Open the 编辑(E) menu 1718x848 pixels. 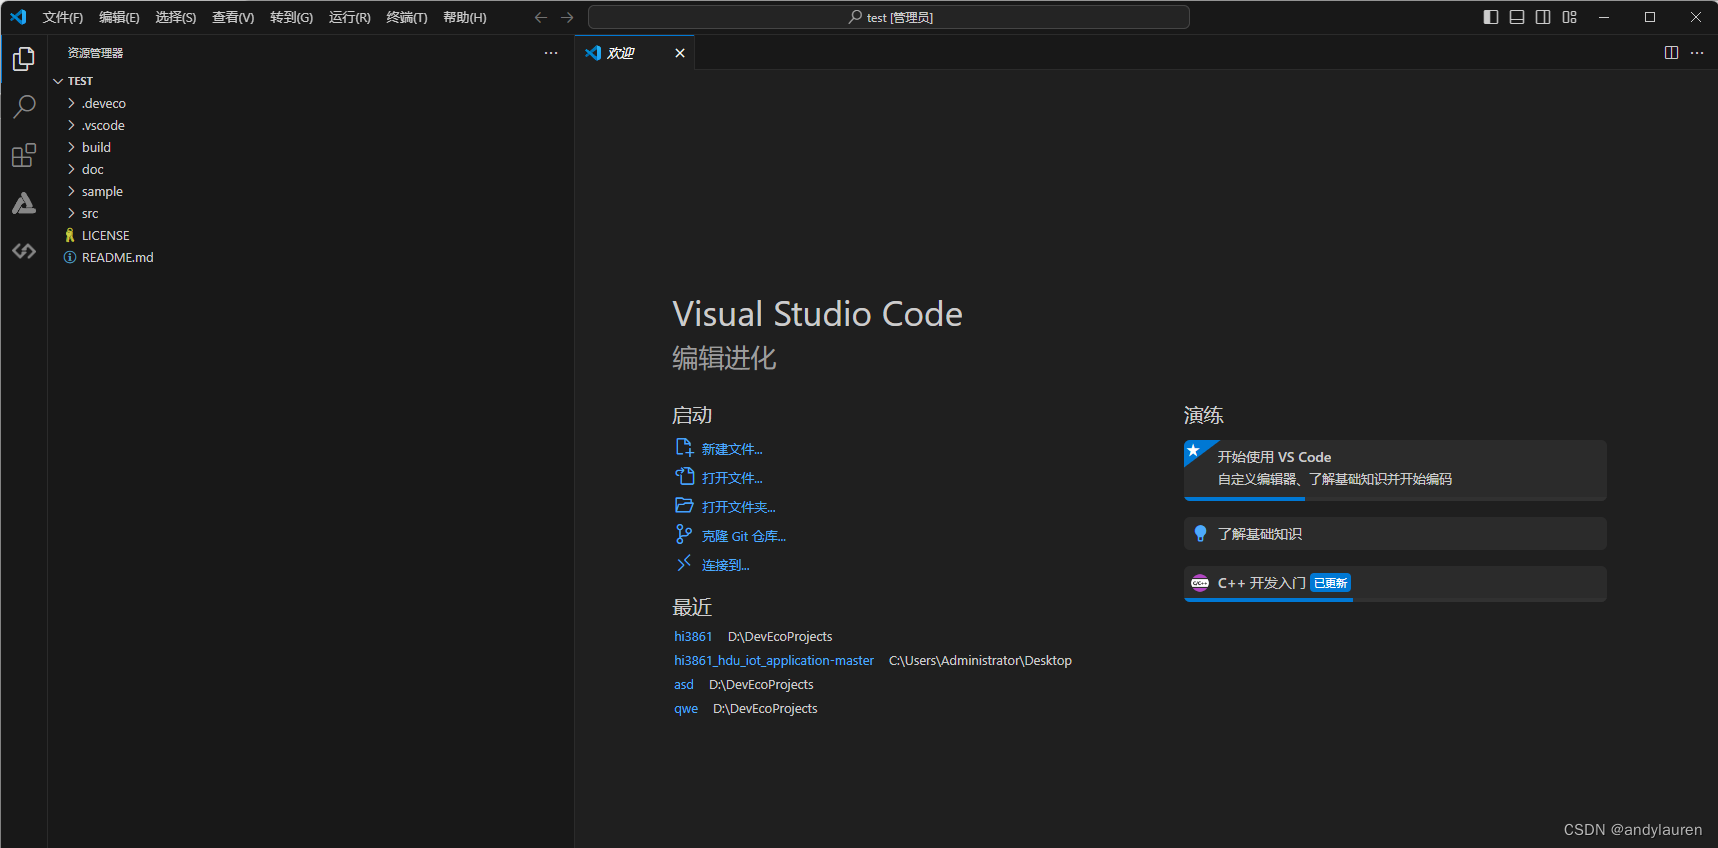[x=119, y=17]
